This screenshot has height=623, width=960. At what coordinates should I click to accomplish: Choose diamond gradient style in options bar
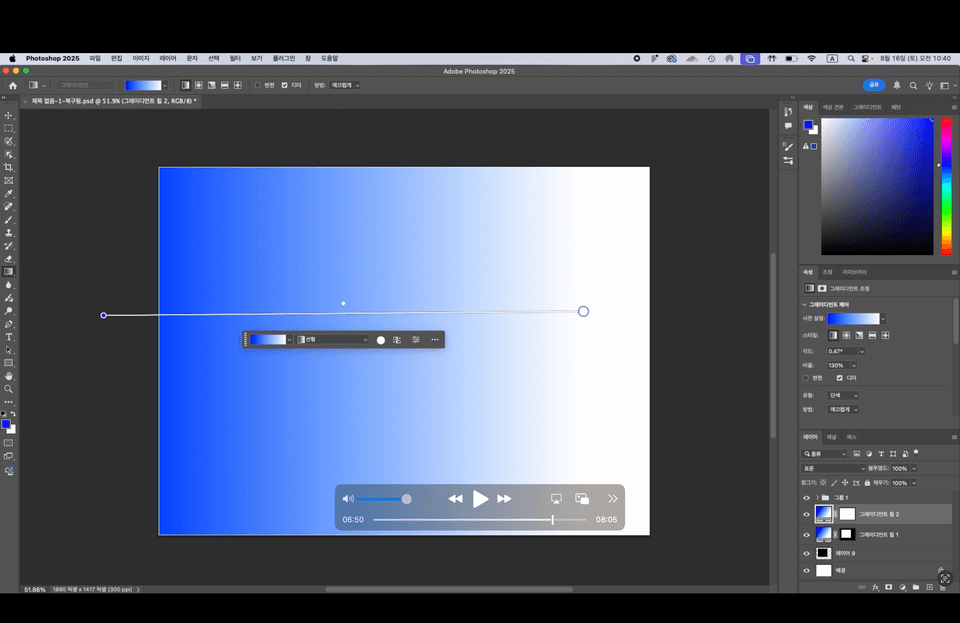point(238,85)
